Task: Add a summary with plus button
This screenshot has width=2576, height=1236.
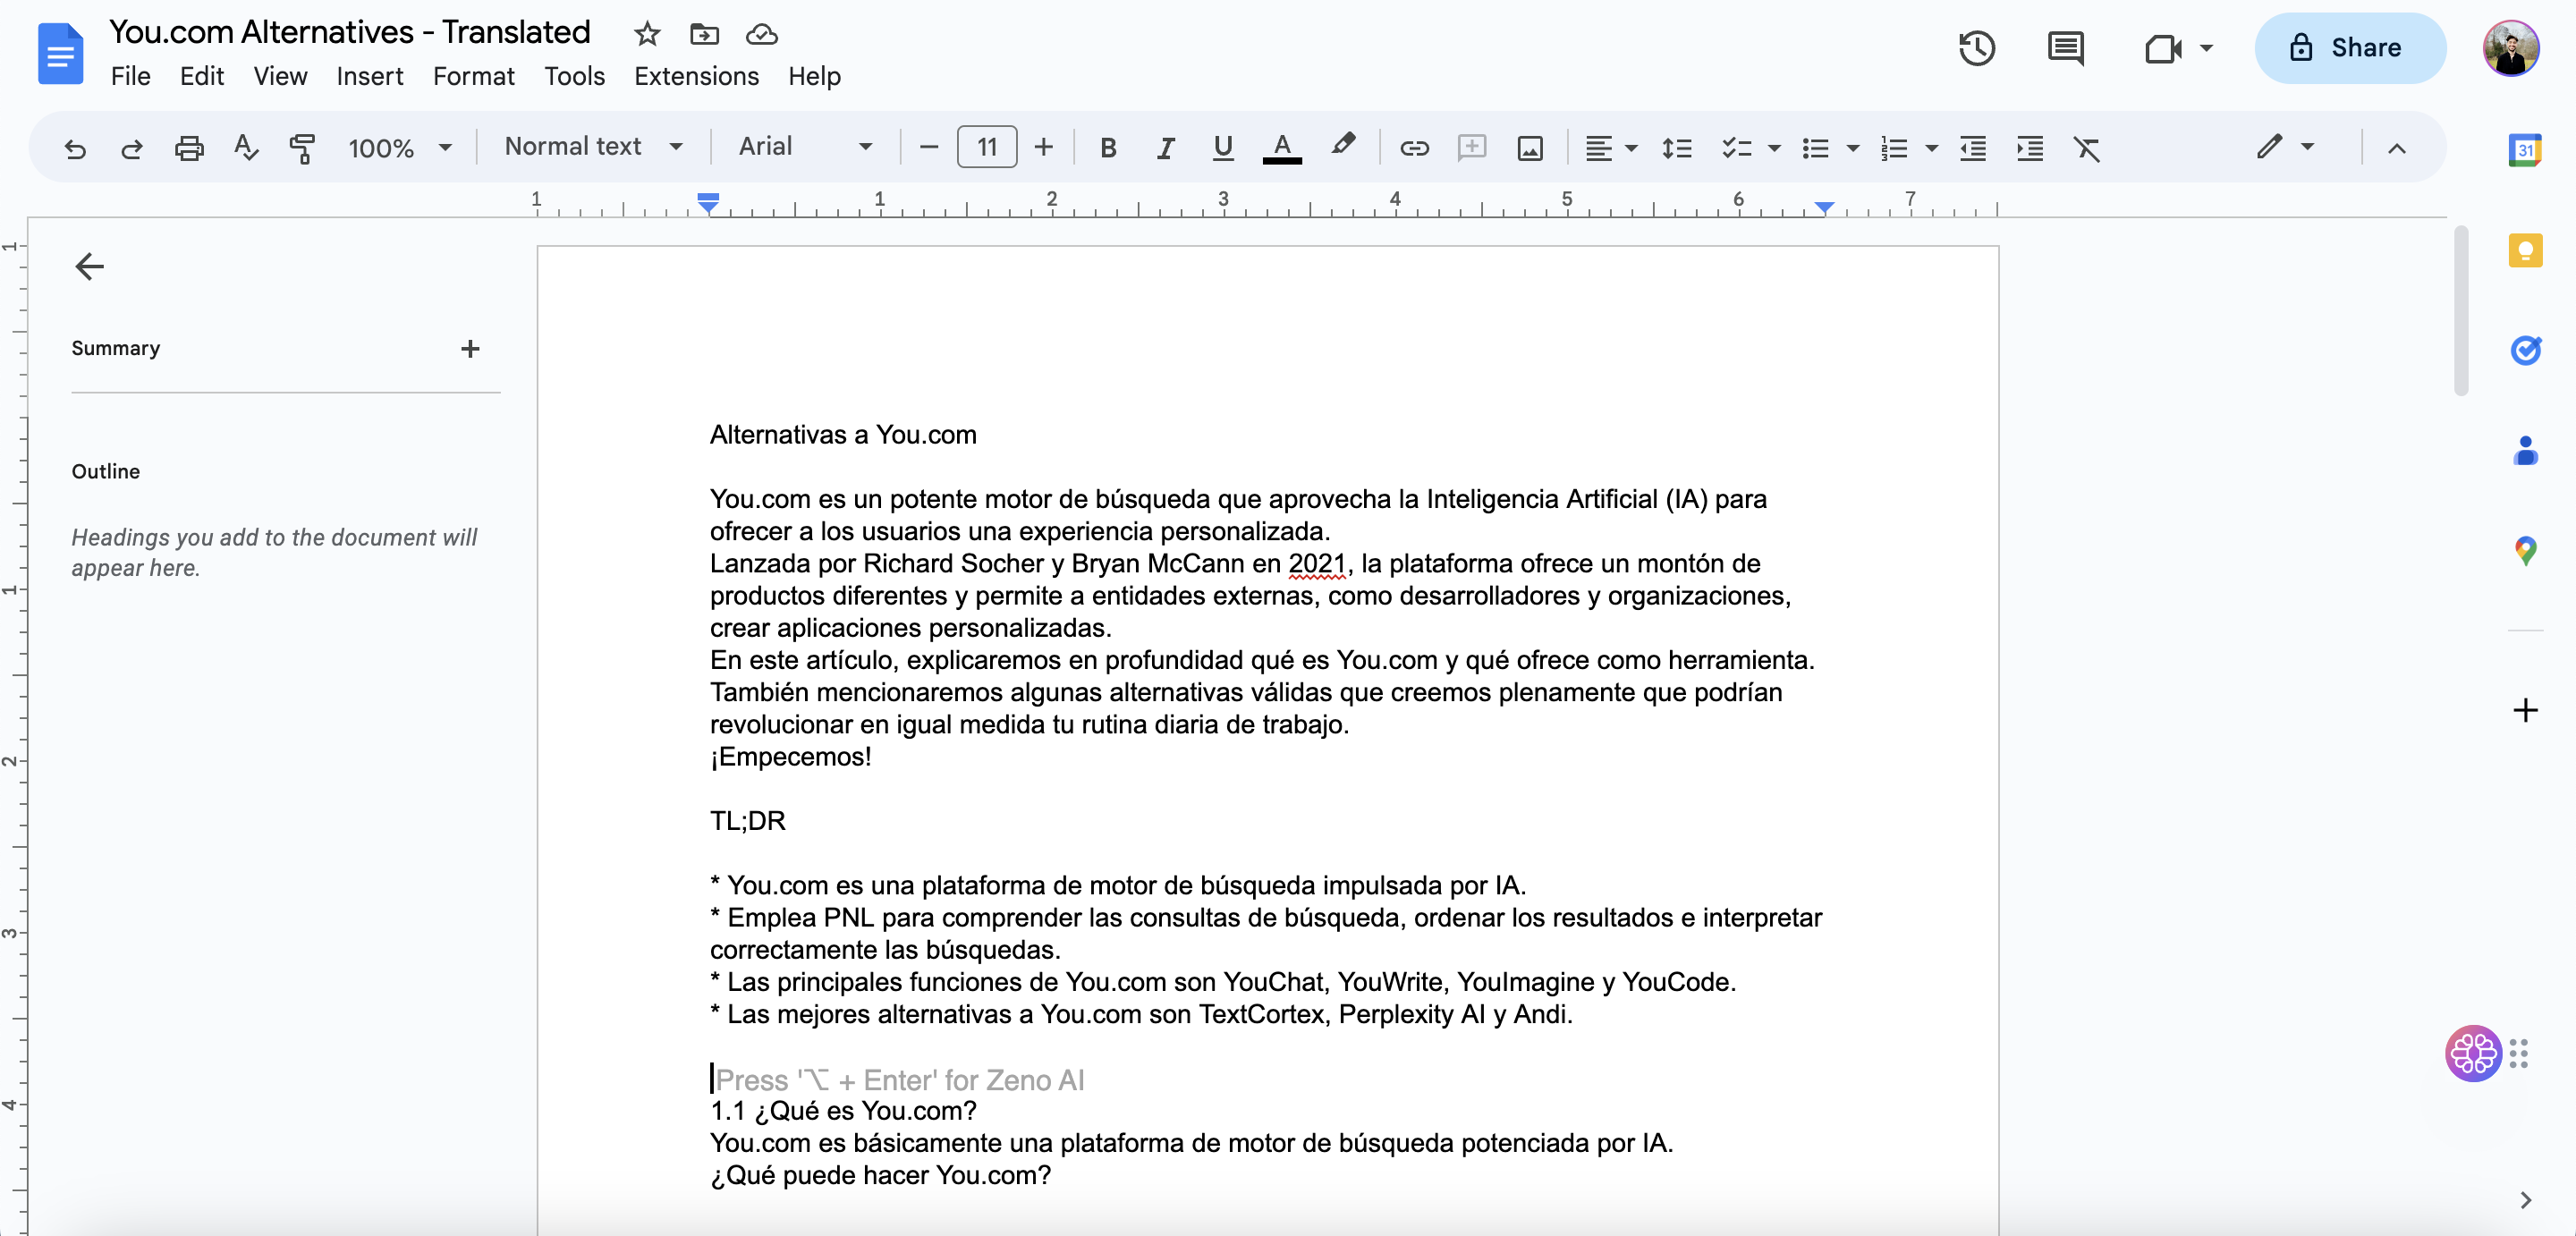Action: pyautogui.click(x=470, y=348)
